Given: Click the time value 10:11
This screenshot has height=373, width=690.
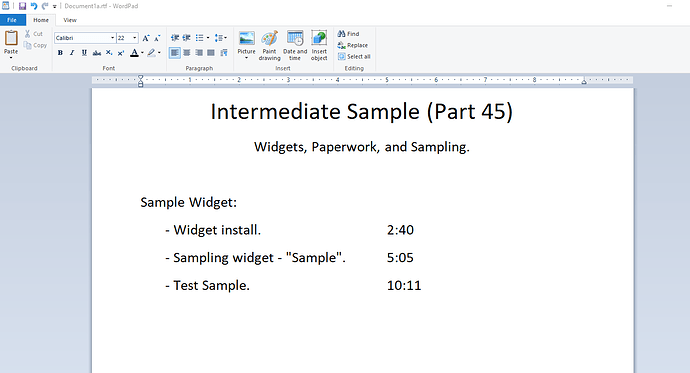Looking at the screenshot, I should [x=404, y=285].
